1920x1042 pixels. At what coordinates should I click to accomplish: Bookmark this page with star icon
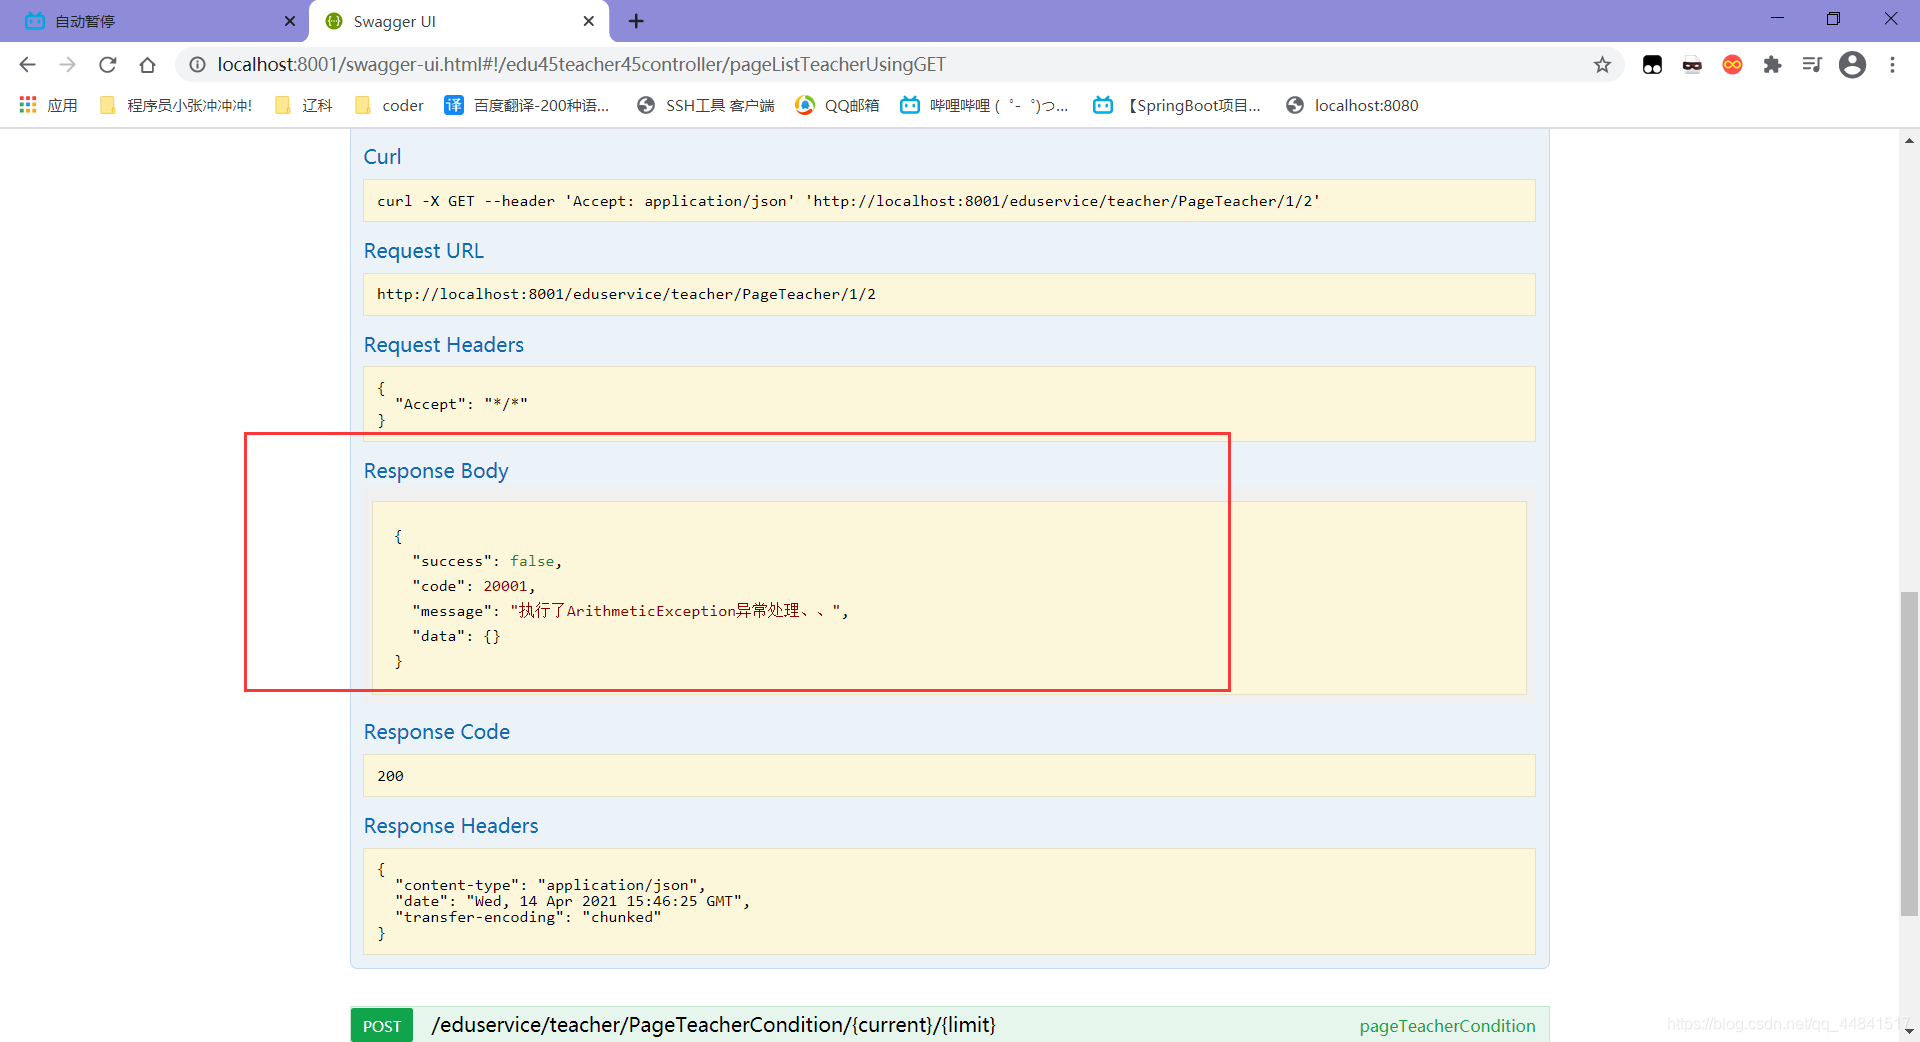pyautogui.click(x=1602, y=65)
